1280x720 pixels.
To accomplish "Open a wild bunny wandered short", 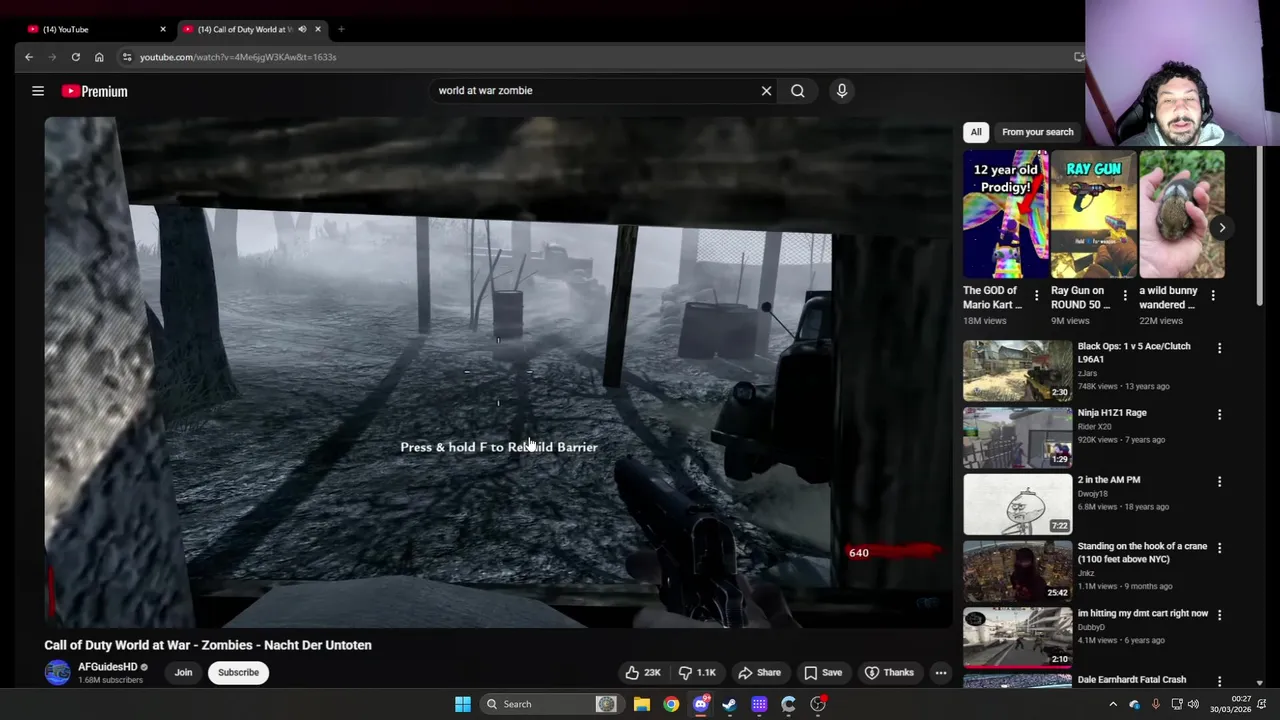I will click(x=1181, y=215).
